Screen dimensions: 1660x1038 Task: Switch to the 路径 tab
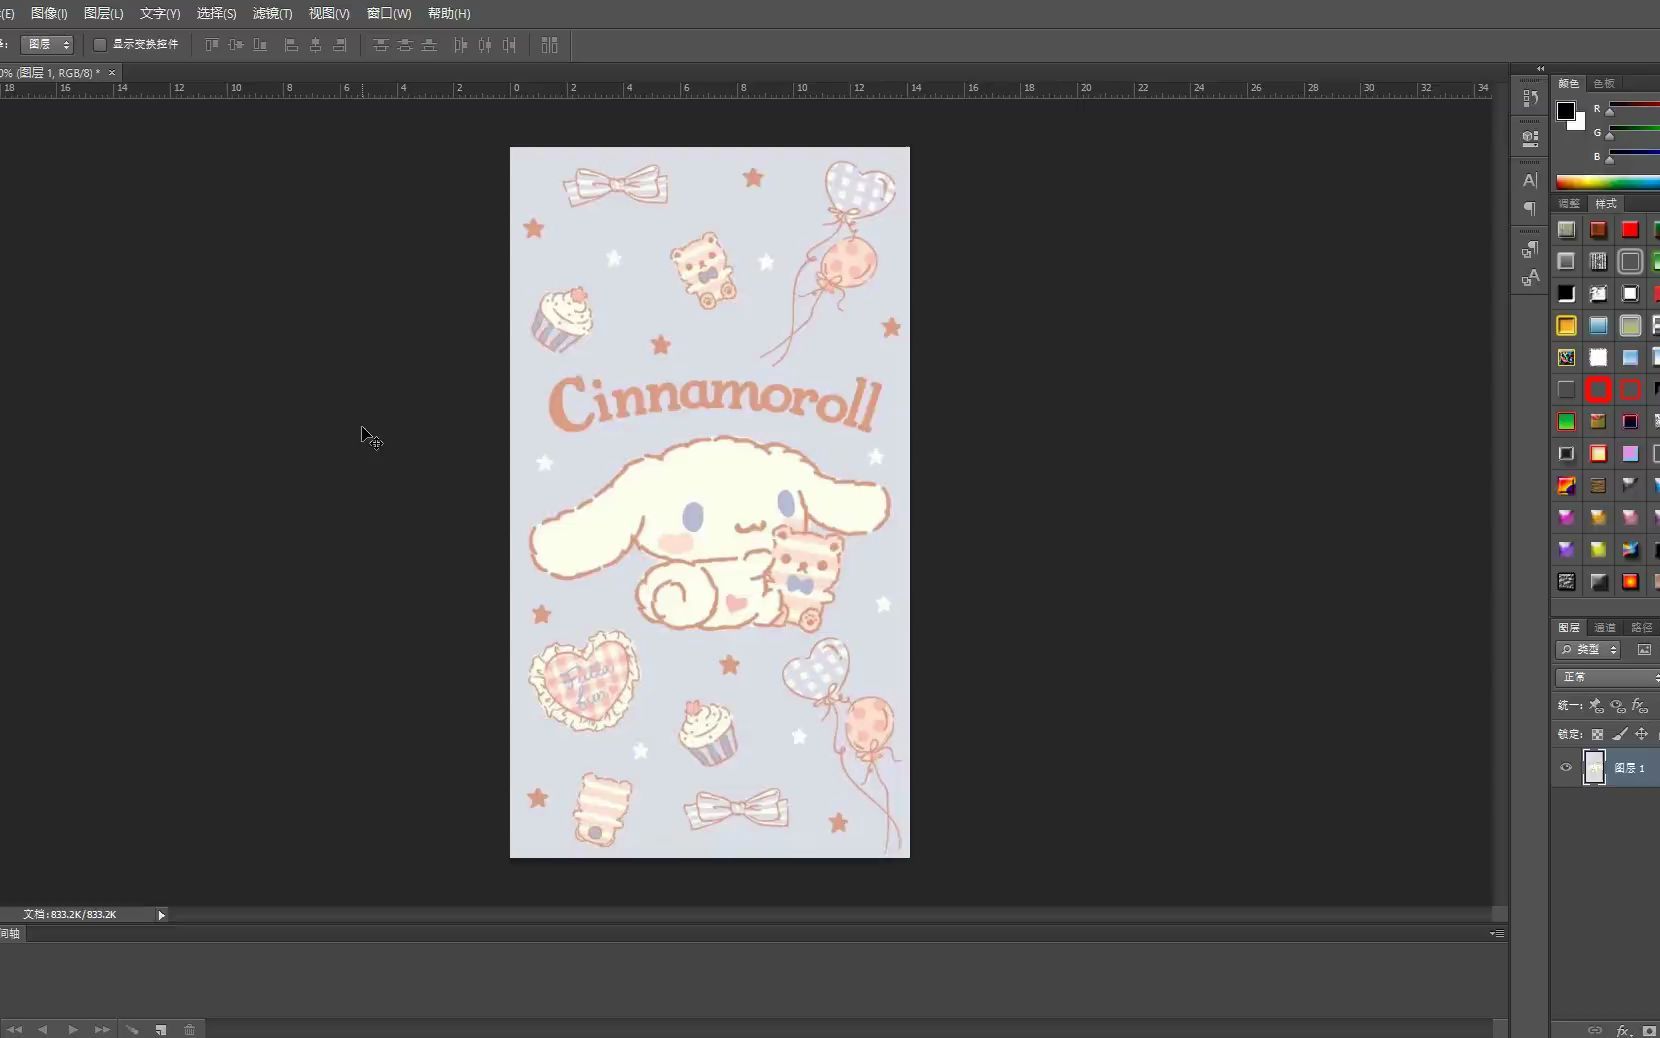tap(1642, 627)
